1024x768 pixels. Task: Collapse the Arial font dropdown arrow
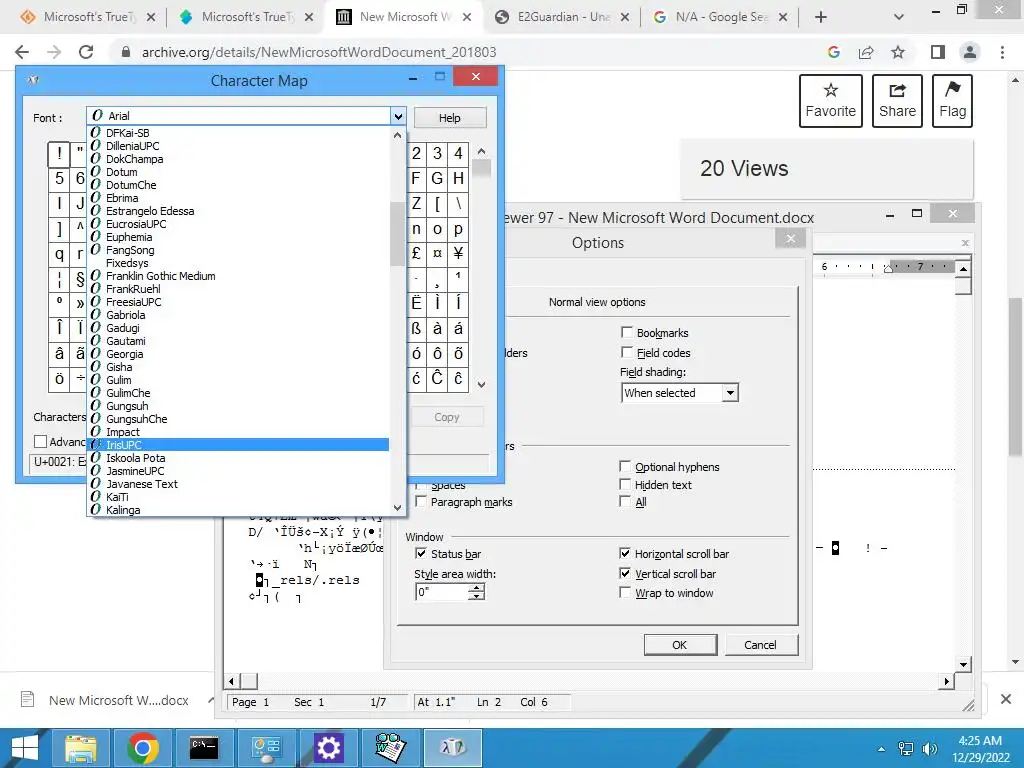tap(398, 116)
